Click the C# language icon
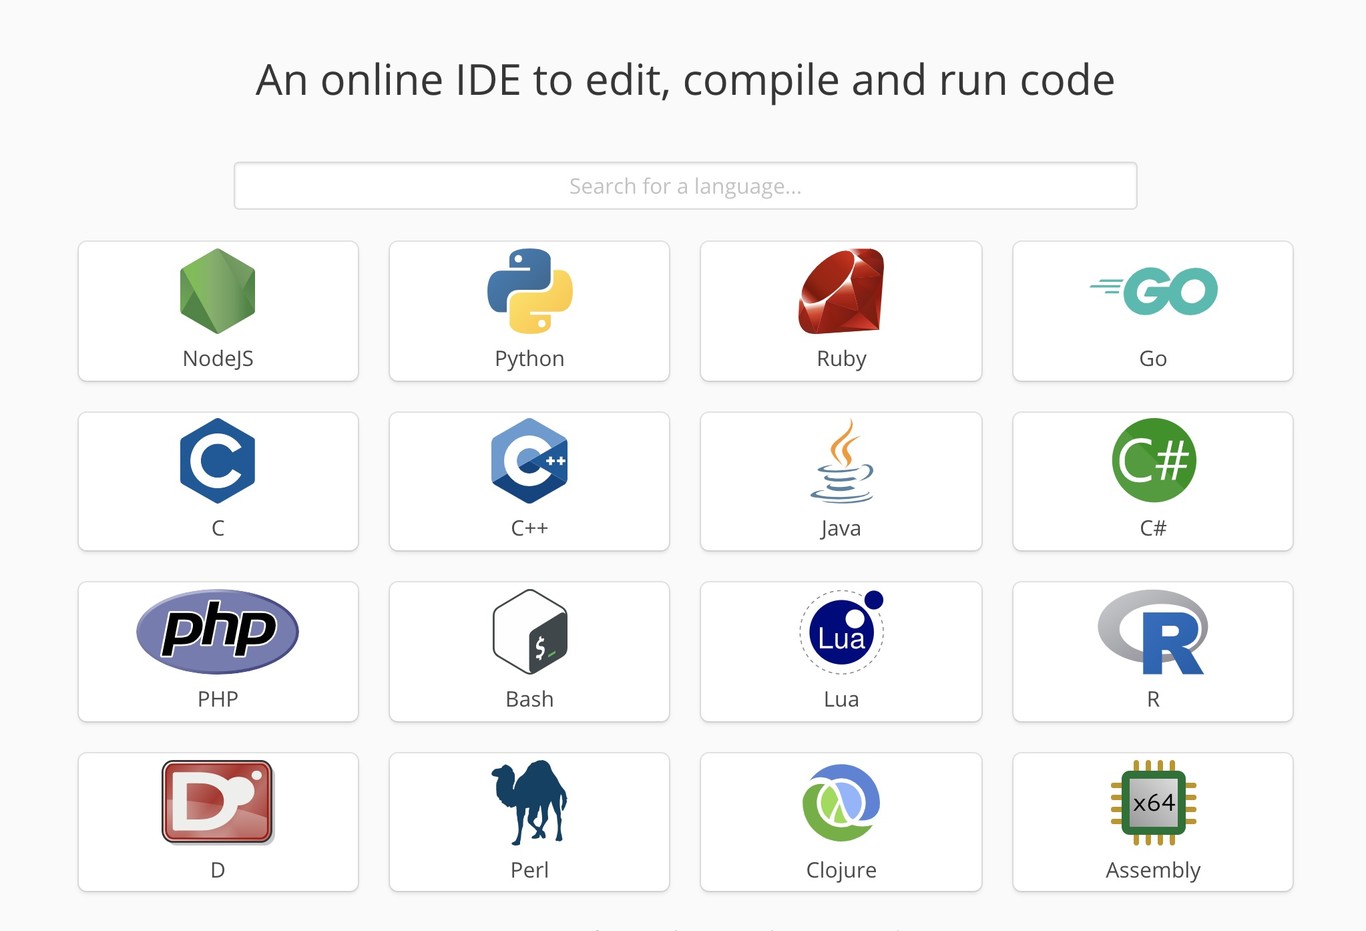 [1152, 461]
